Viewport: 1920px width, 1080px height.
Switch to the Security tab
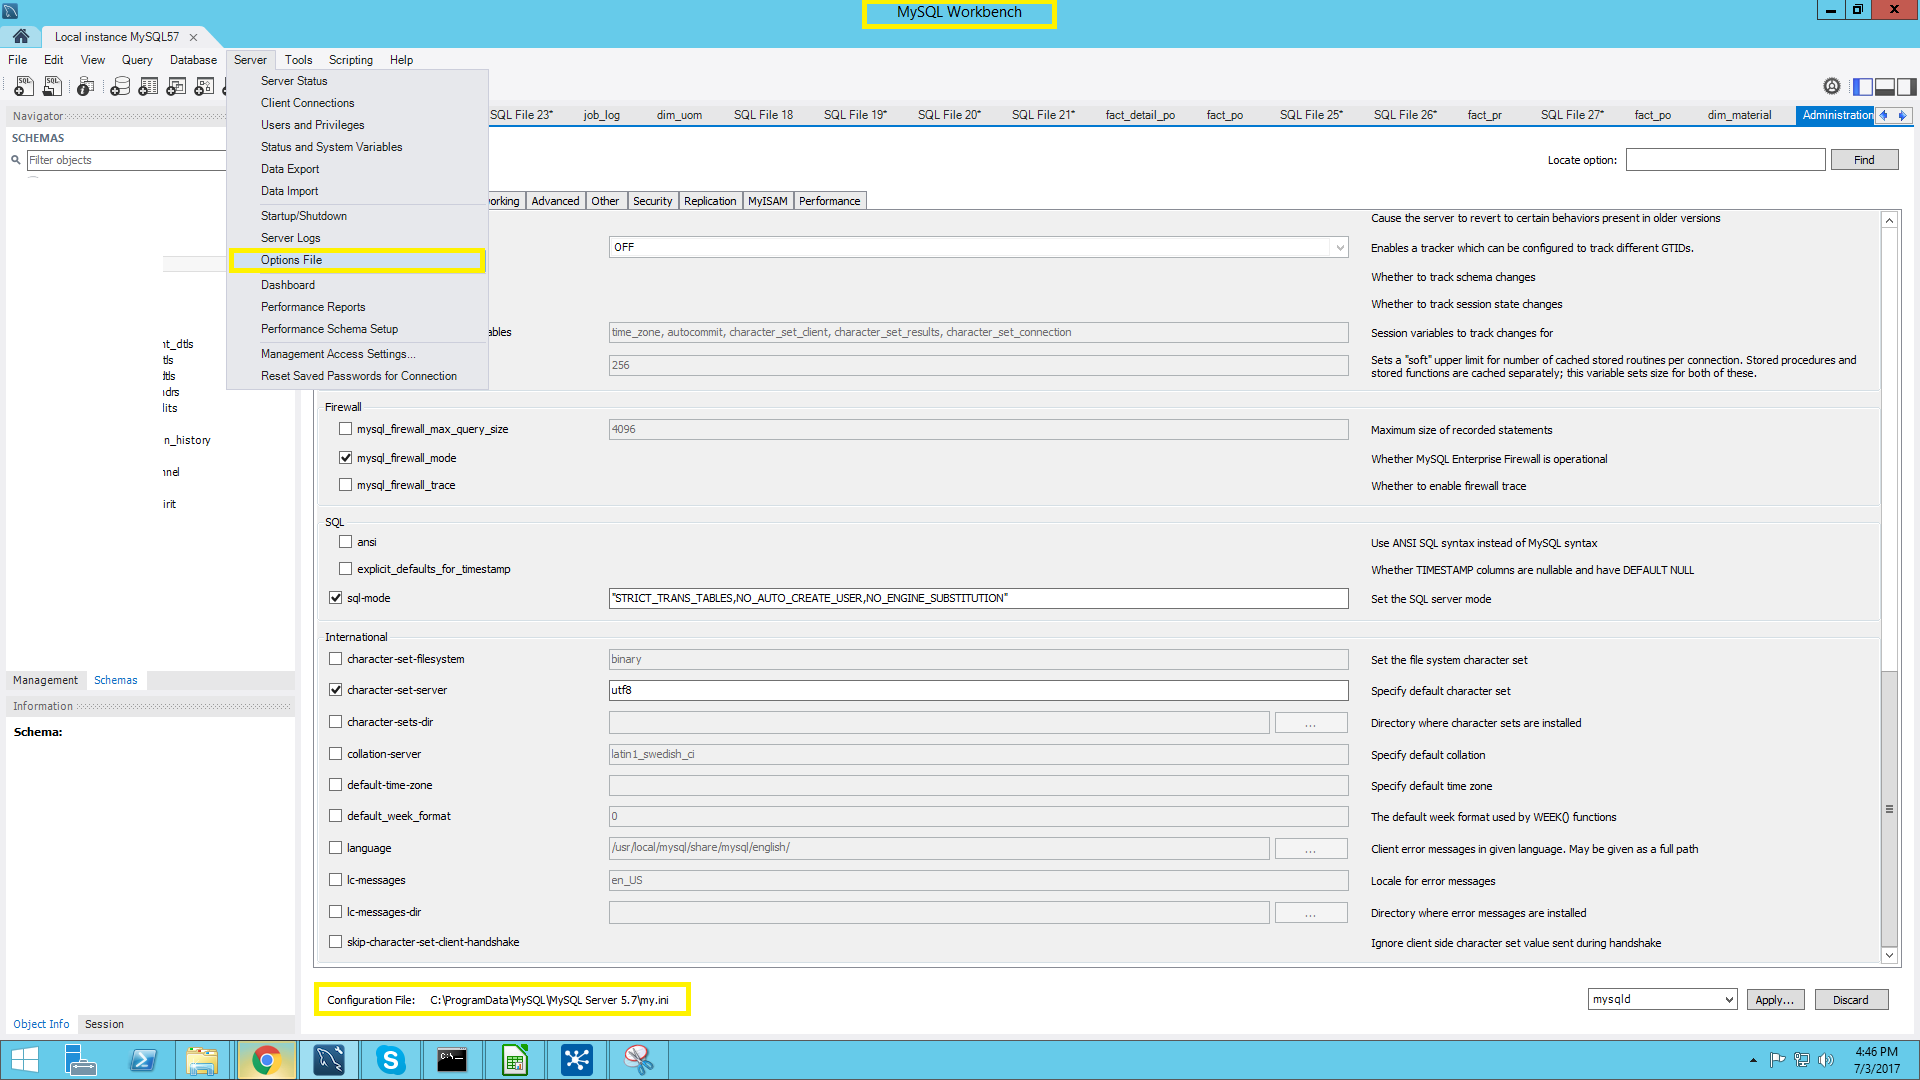pyautogui.click(x=652, y=201)
